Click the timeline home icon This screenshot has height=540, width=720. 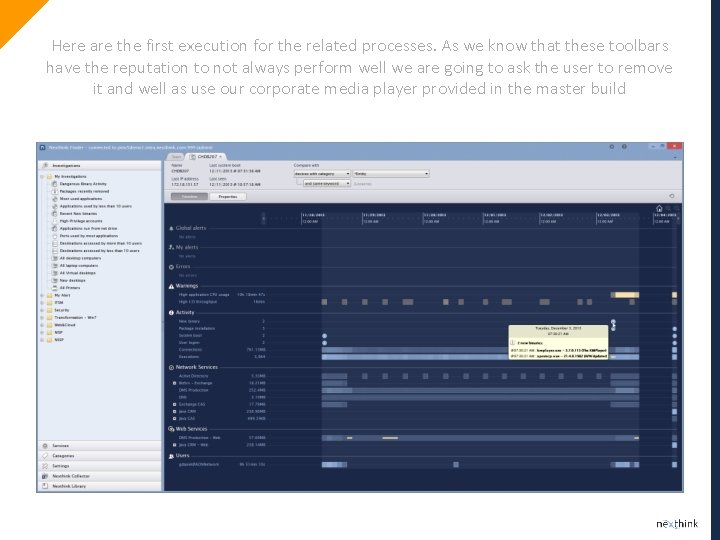(659, 208)
